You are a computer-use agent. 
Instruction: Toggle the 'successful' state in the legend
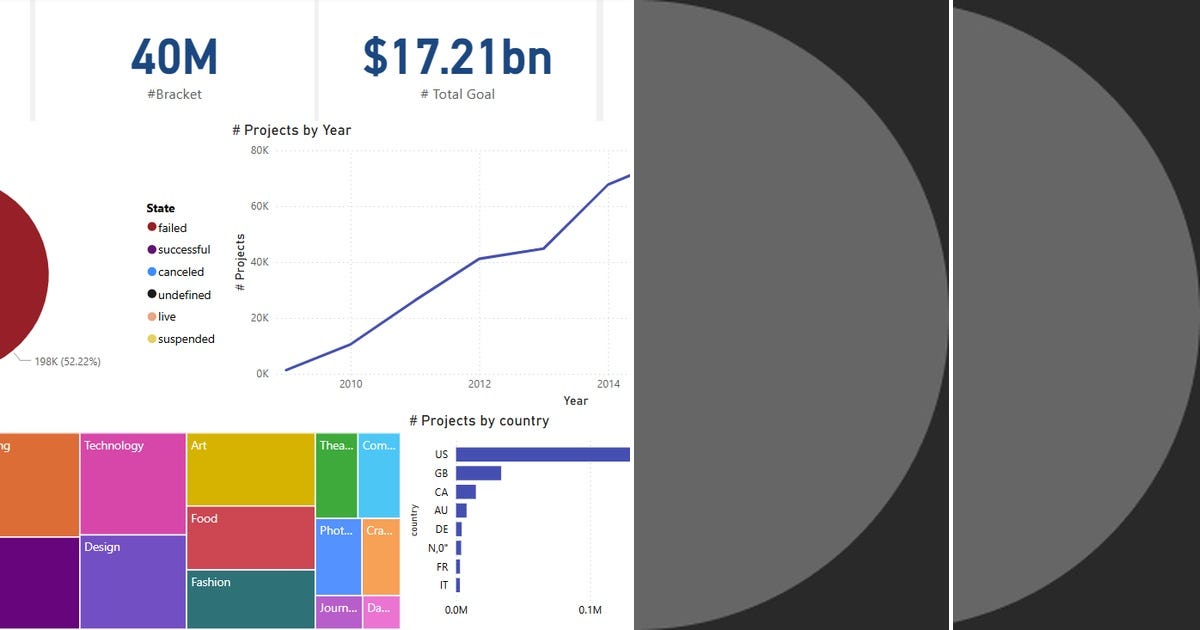point(184,249)
